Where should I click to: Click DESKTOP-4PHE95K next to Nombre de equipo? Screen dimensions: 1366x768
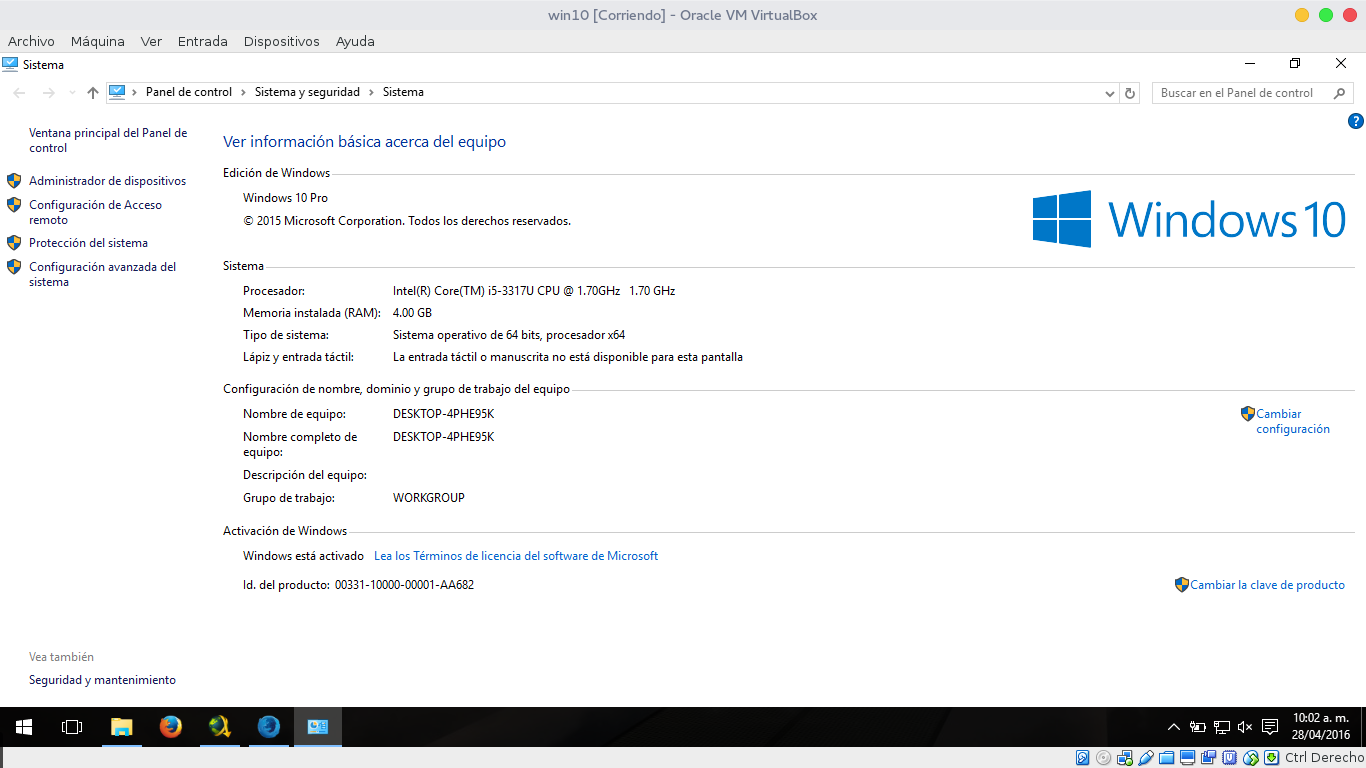443,414
